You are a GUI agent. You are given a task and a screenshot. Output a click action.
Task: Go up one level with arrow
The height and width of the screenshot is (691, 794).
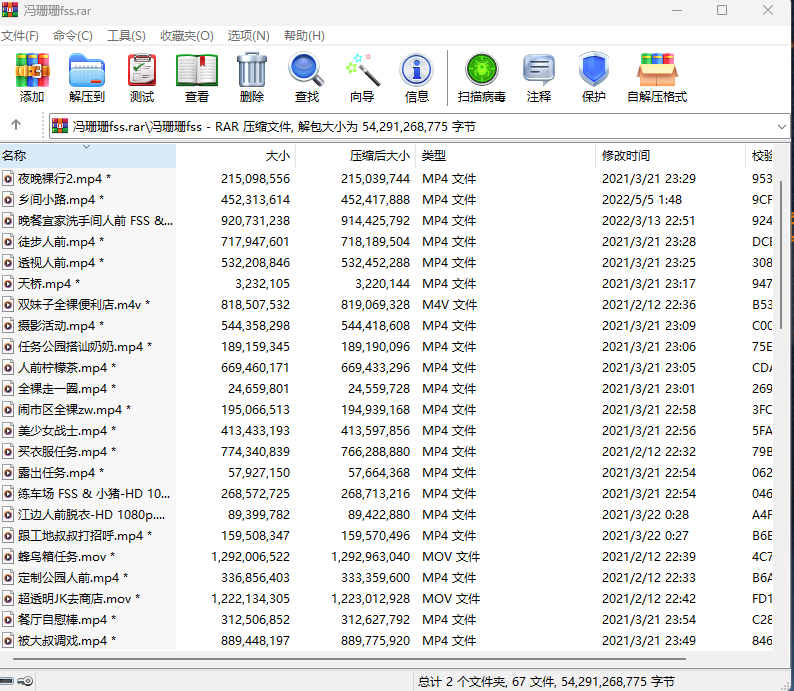16,125
